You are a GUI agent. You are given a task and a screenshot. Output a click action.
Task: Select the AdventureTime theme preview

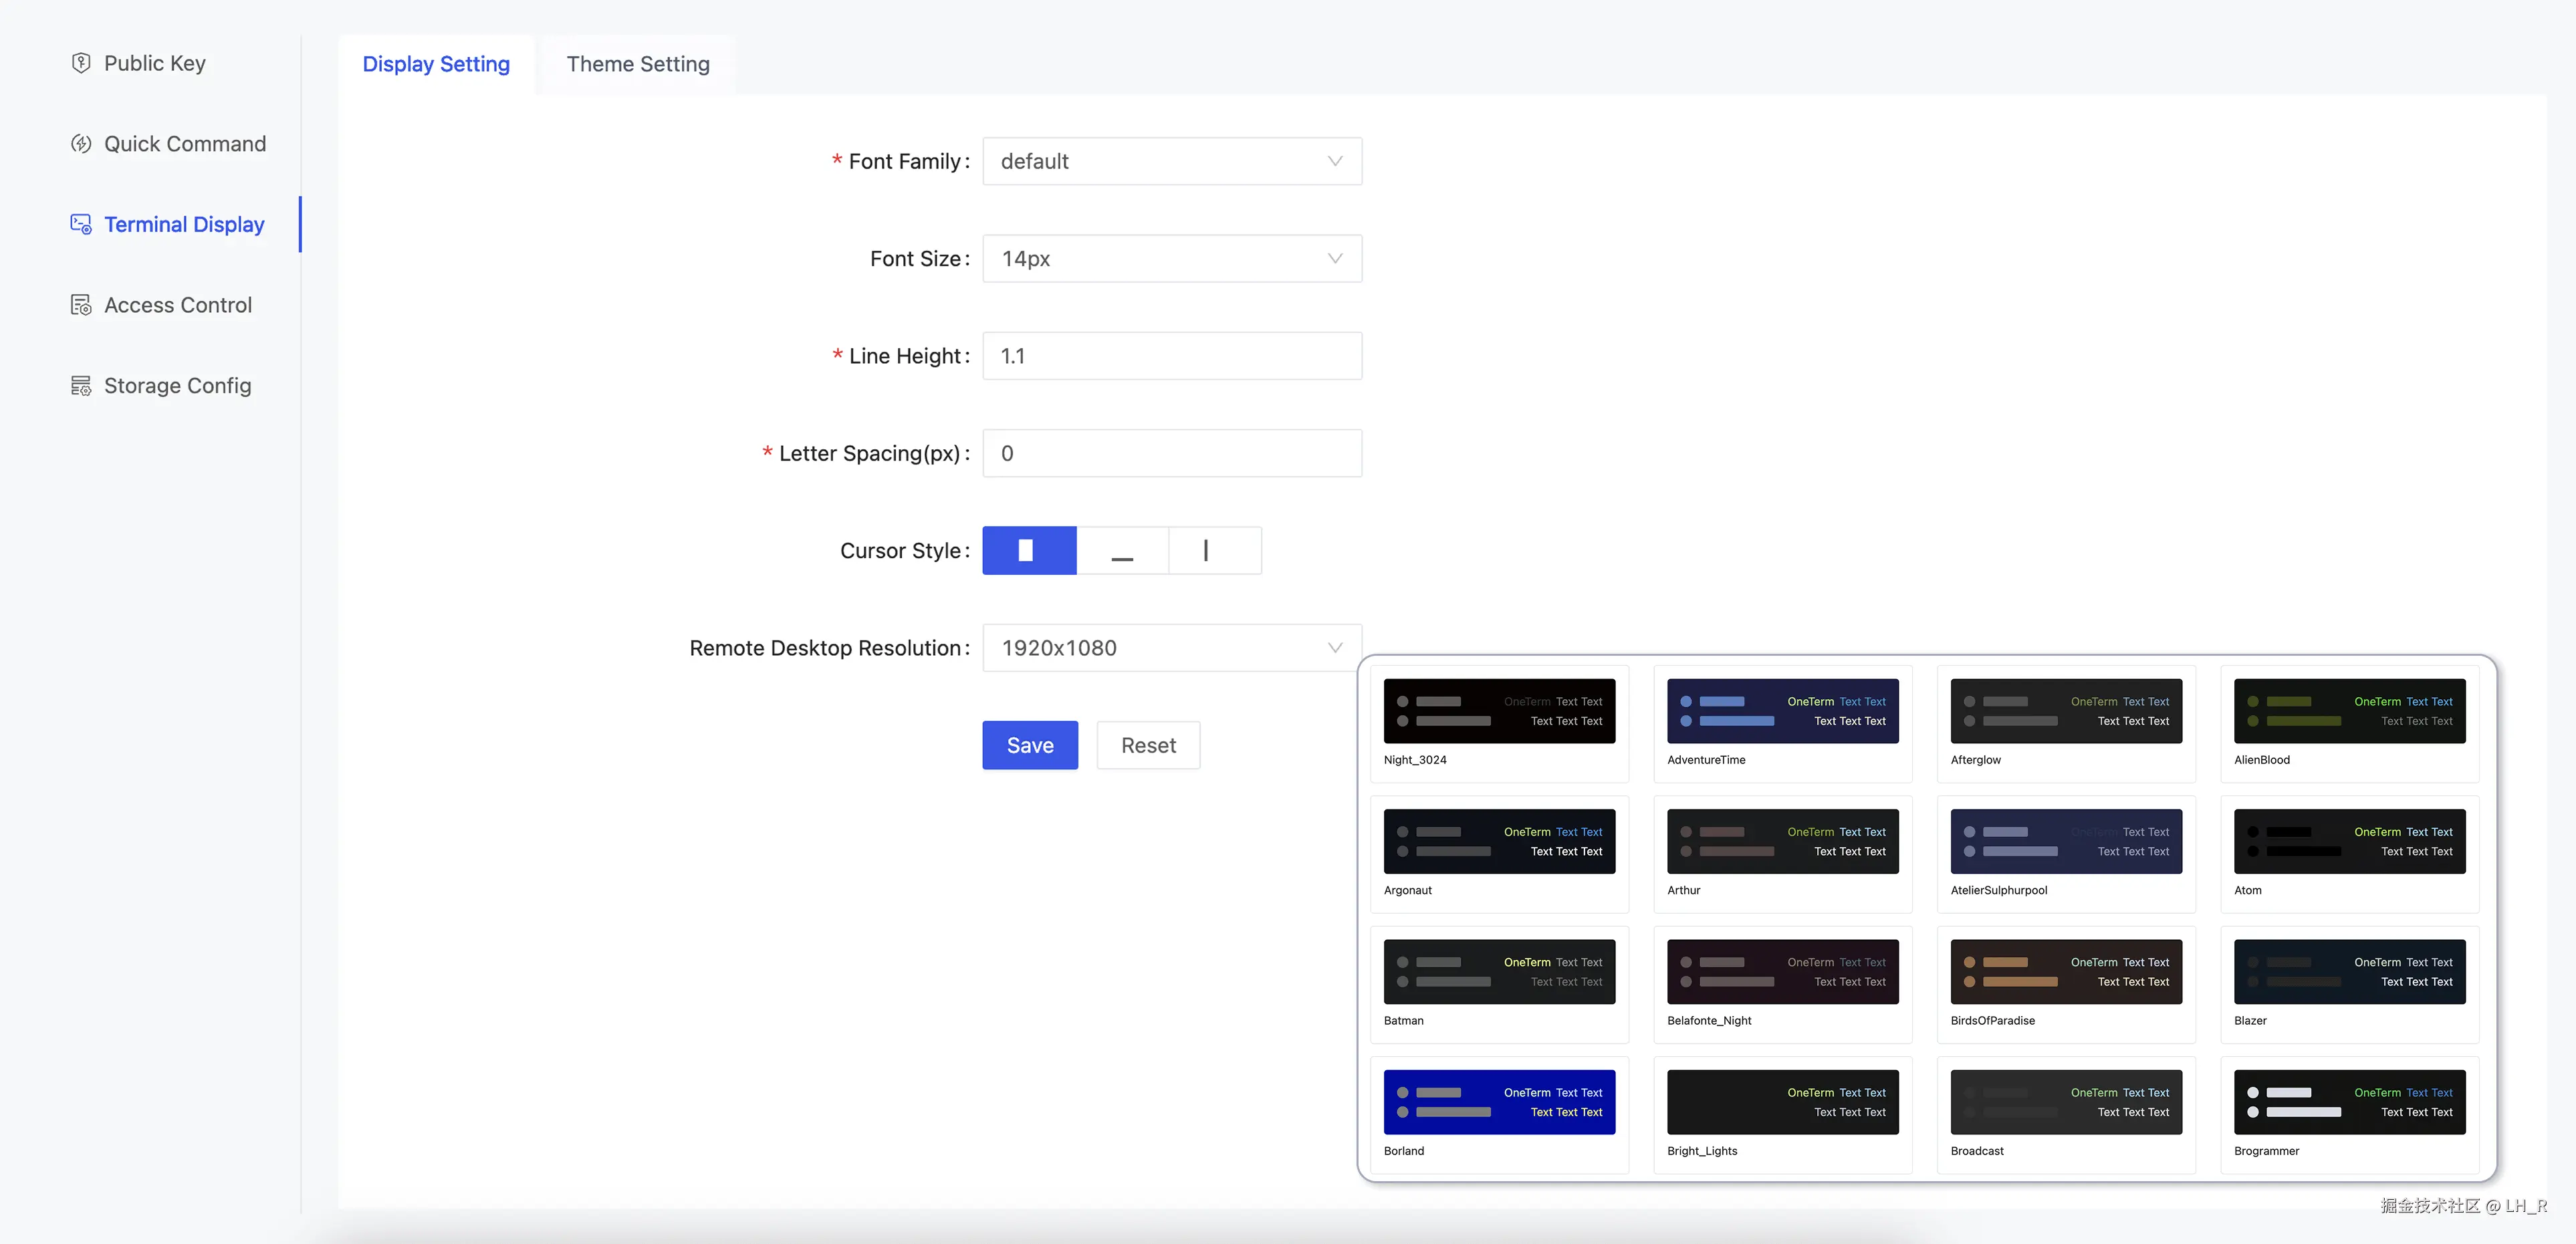(1782, 711)
